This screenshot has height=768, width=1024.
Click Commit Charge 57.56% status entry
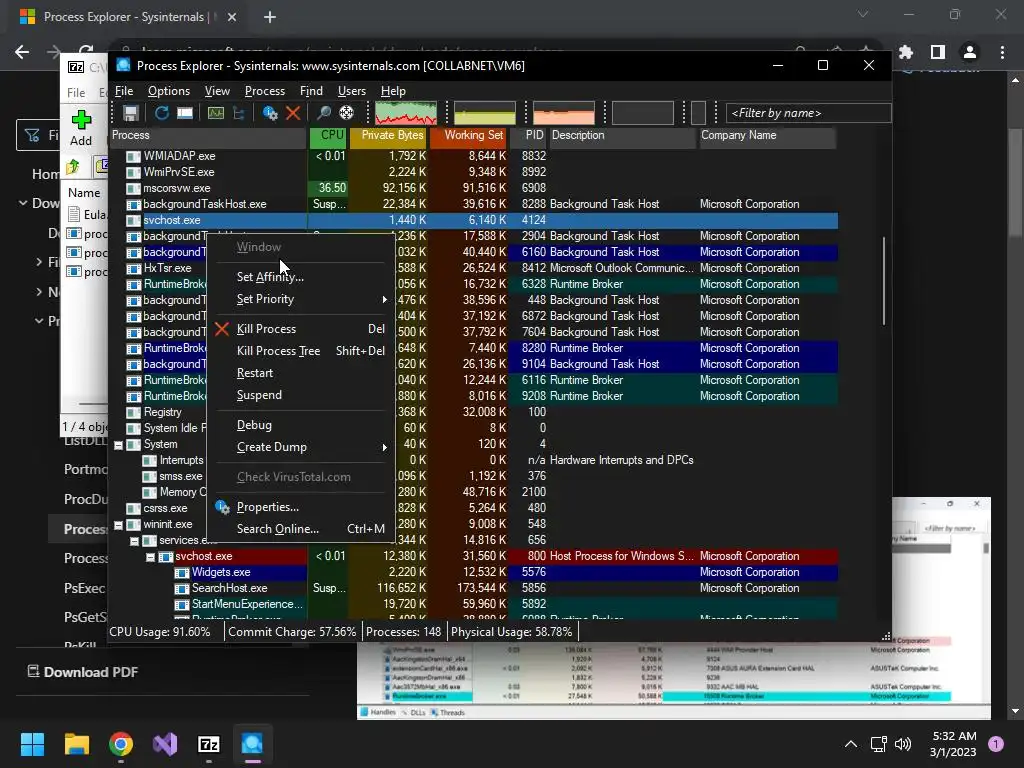point(292,632)
